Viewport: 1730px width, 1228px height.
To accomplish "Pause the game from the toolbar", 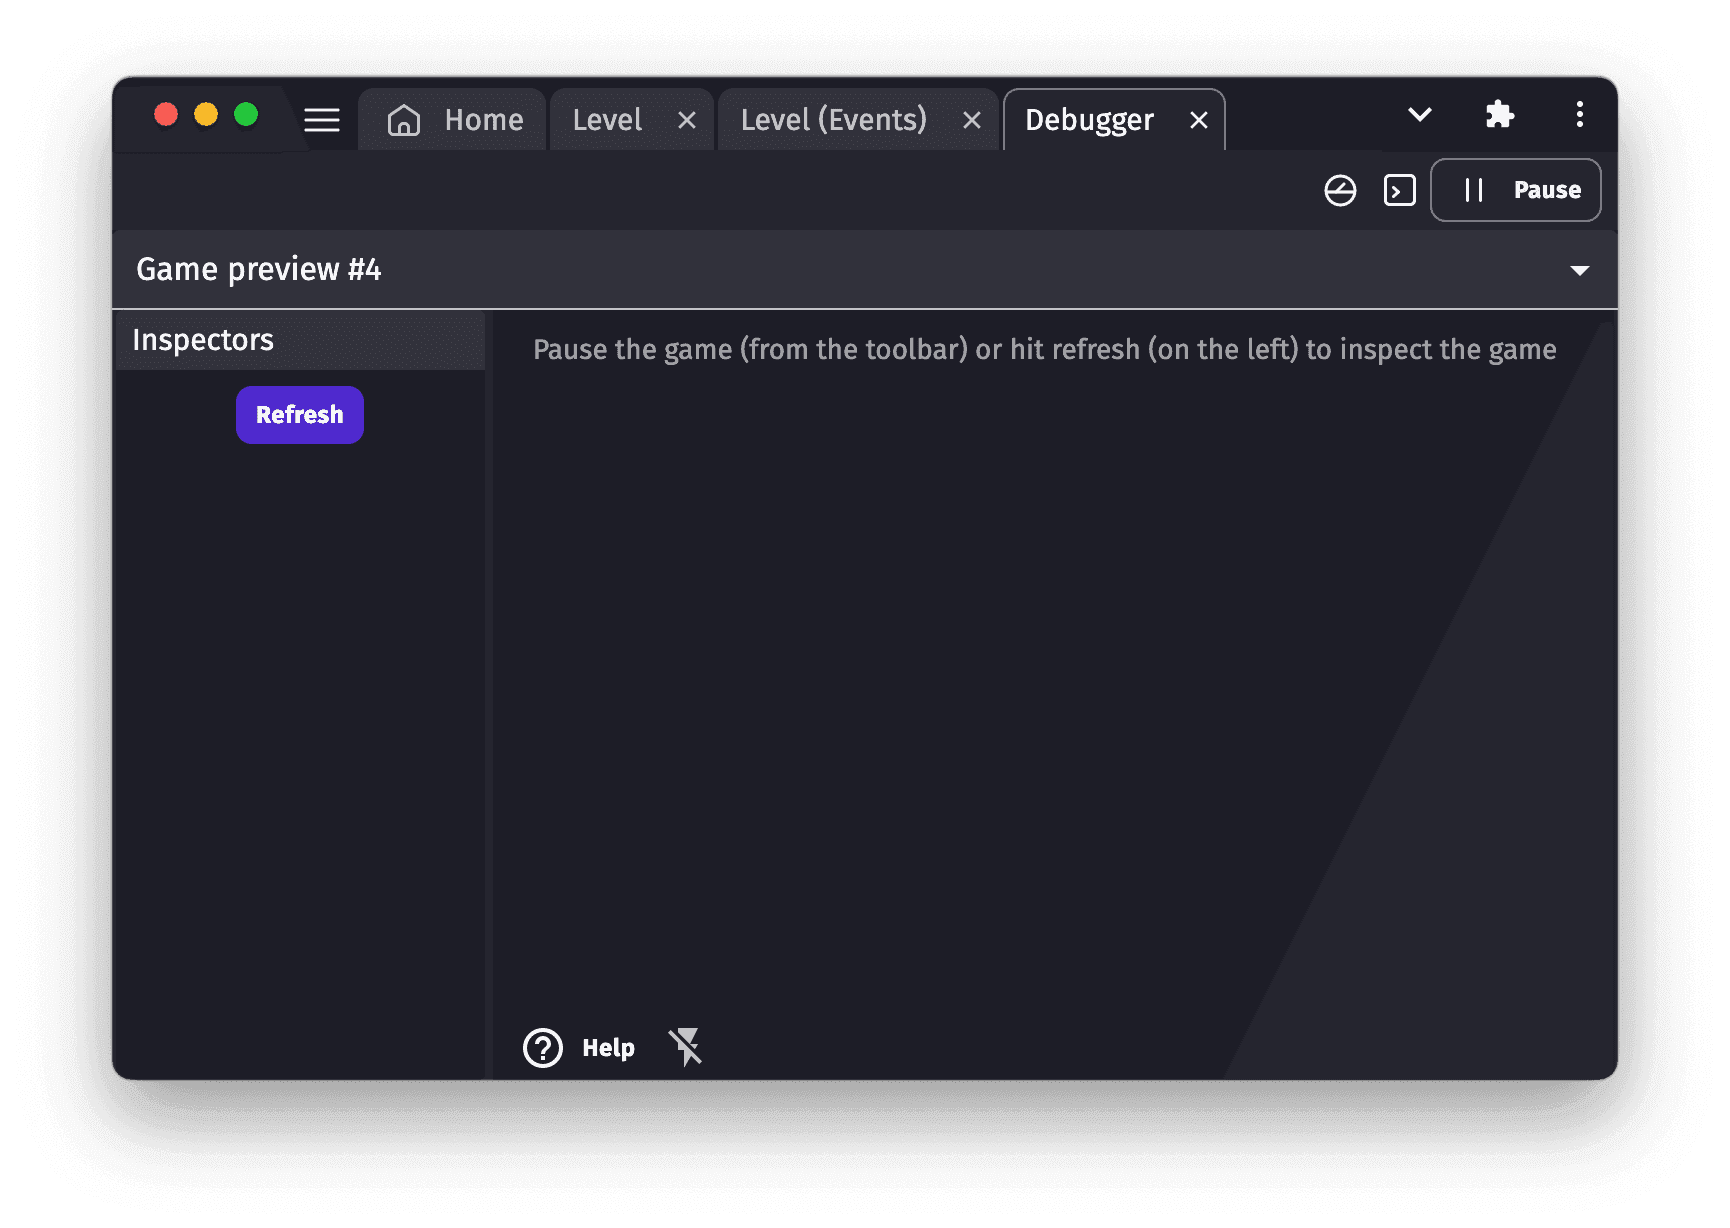I will (x=1515, y=190).
